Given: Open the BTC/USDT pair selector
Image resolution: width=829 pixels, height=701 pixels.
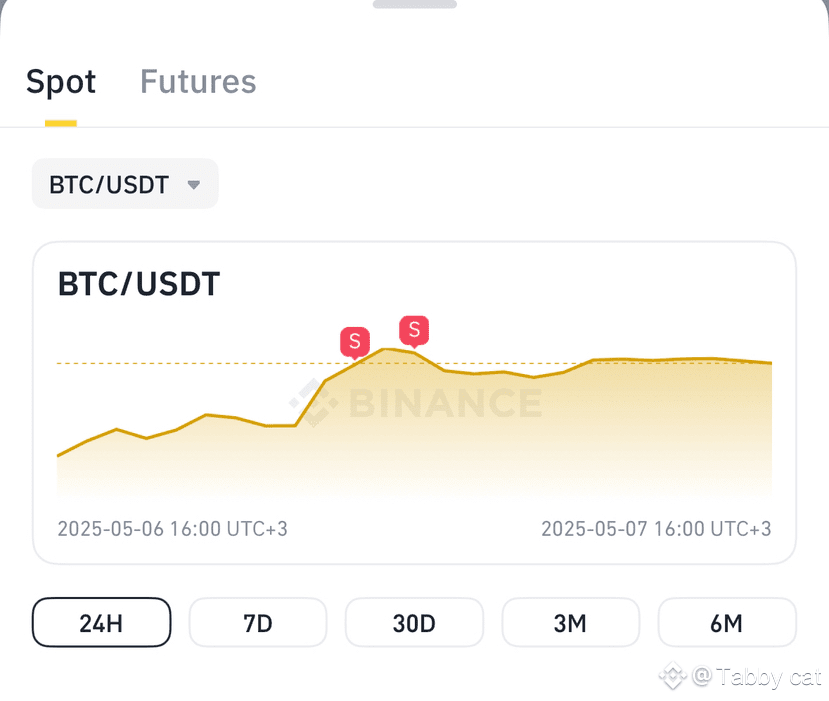Looking at the screenshot, I should (x=125, y=184).
